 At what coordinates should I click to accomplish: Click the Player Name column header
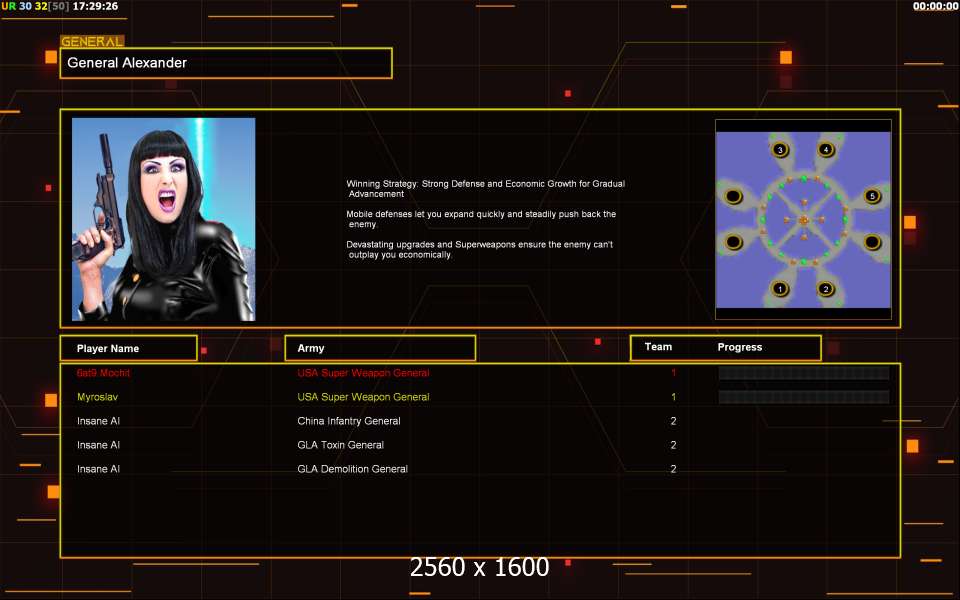click(129, 348)
